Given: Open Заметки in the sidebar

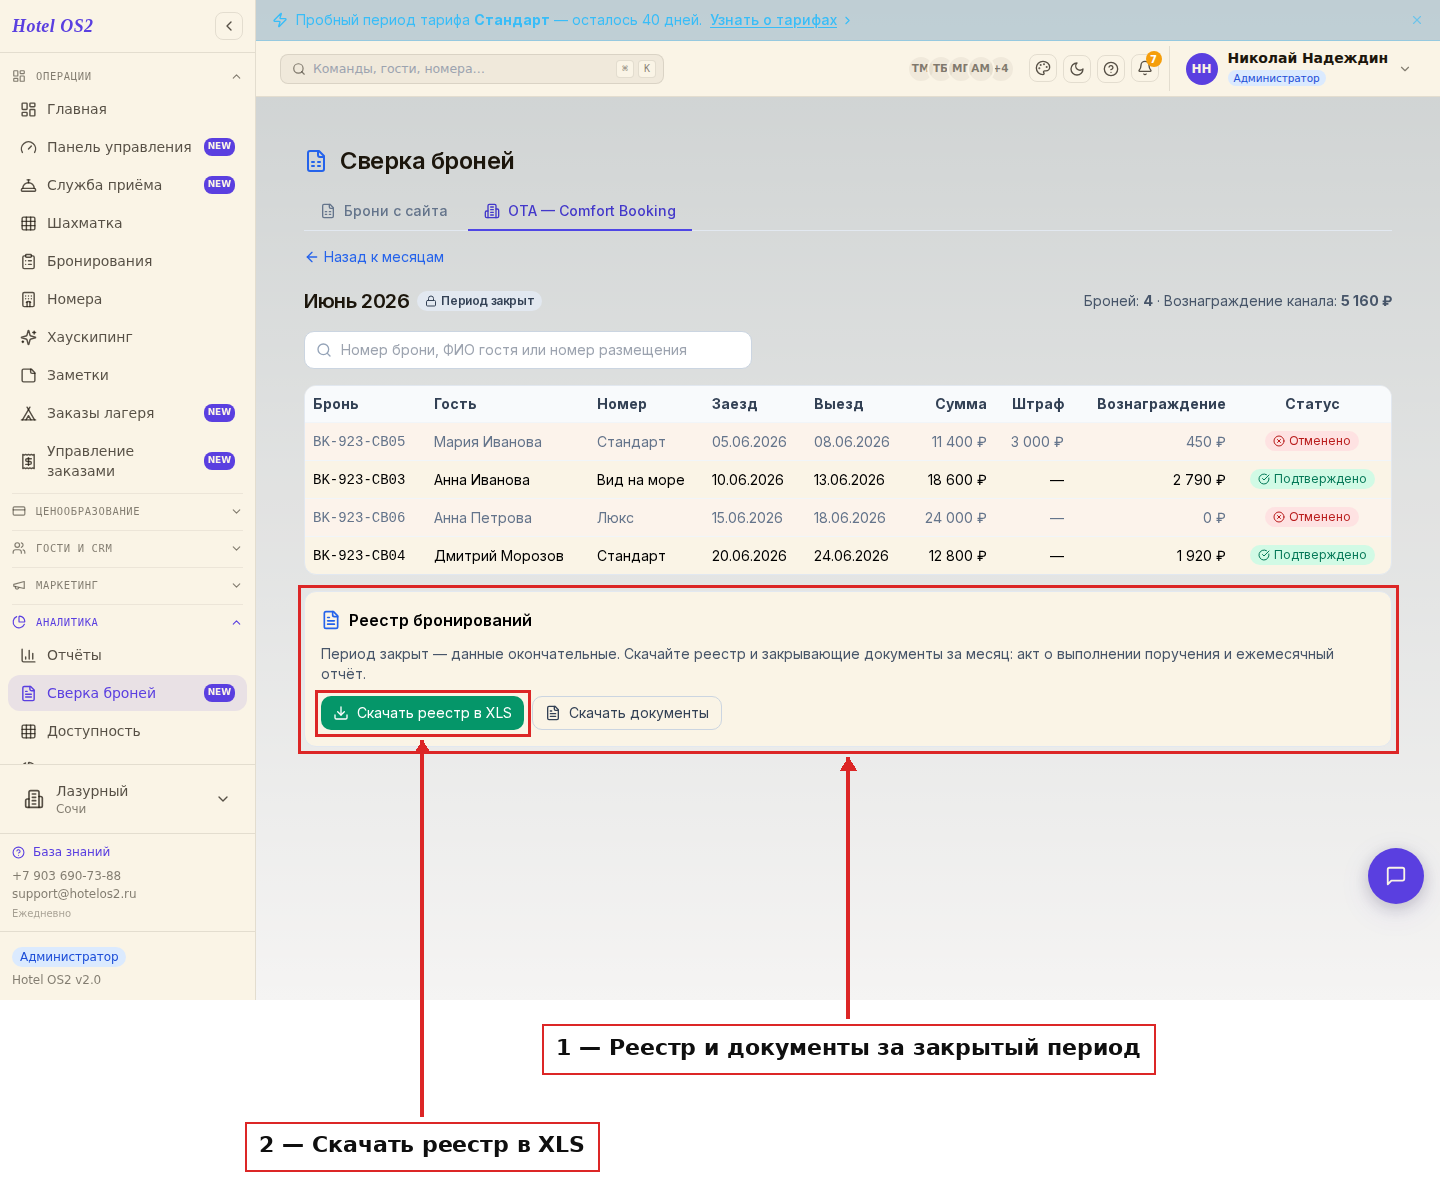Looking at the screenshot, I should pyautogui.click(x=127, y=375).
